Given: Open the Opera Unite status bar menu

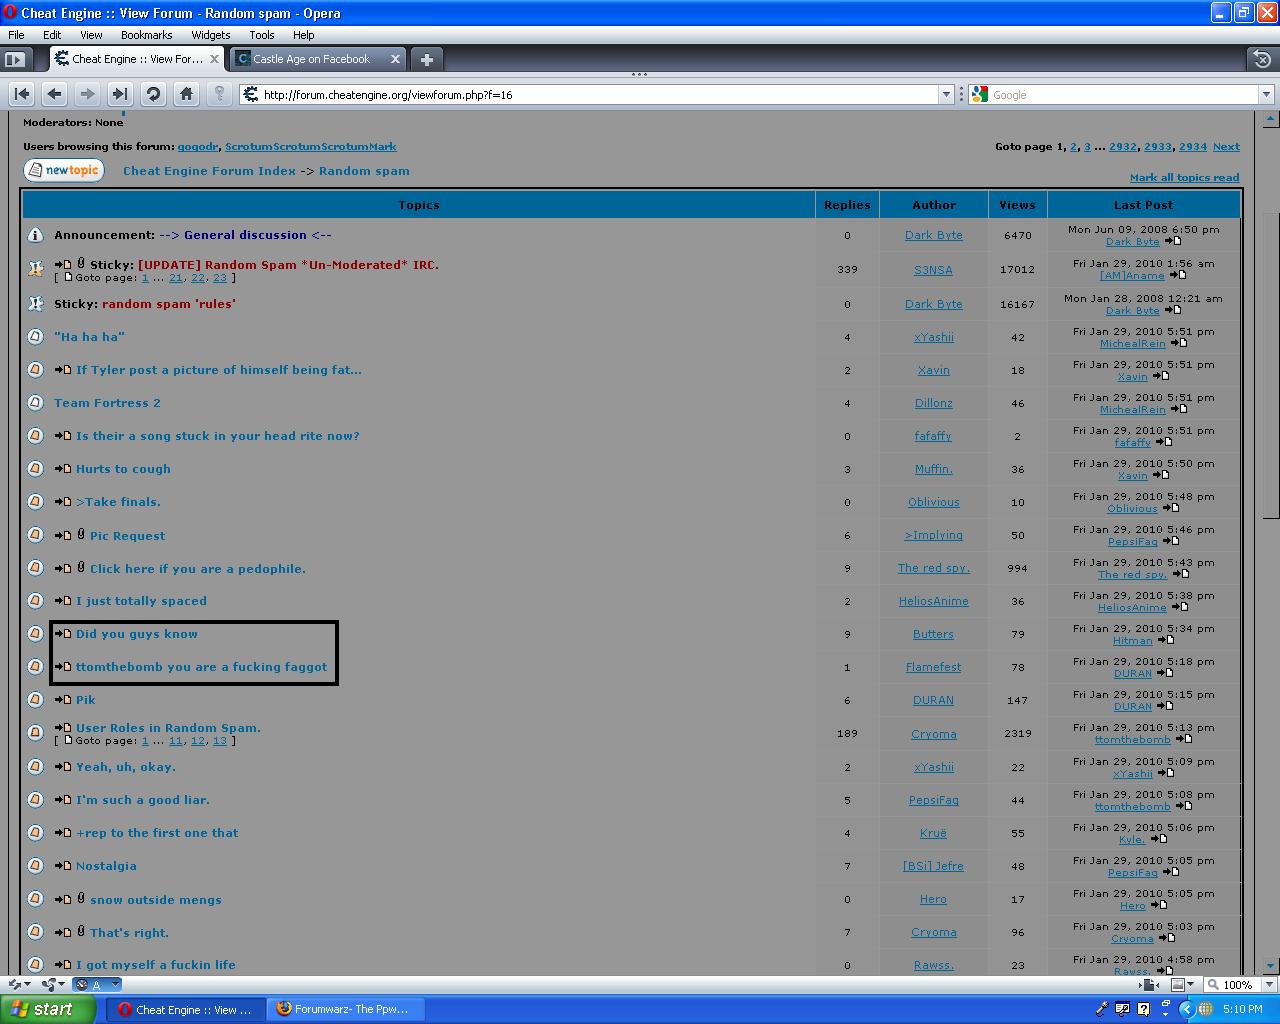Looking at the screenshot, I should pos(53,985).
